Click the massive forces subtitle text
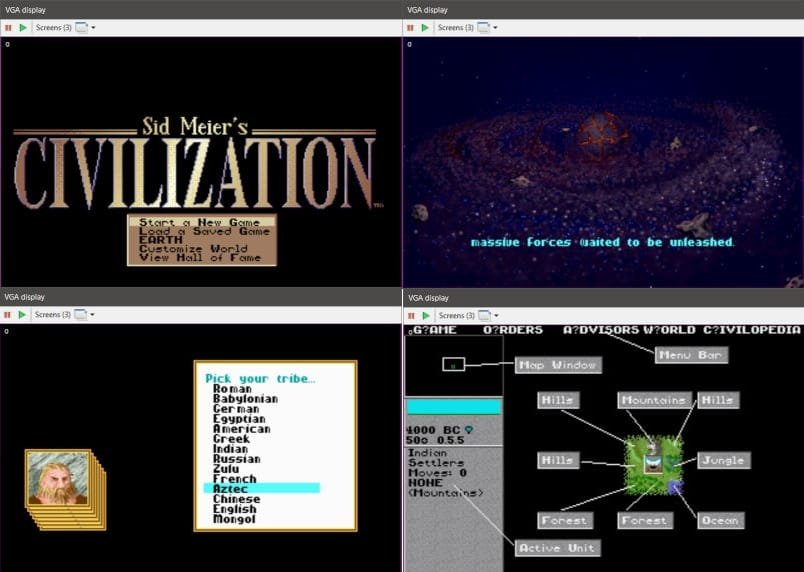 pos(602,242)
